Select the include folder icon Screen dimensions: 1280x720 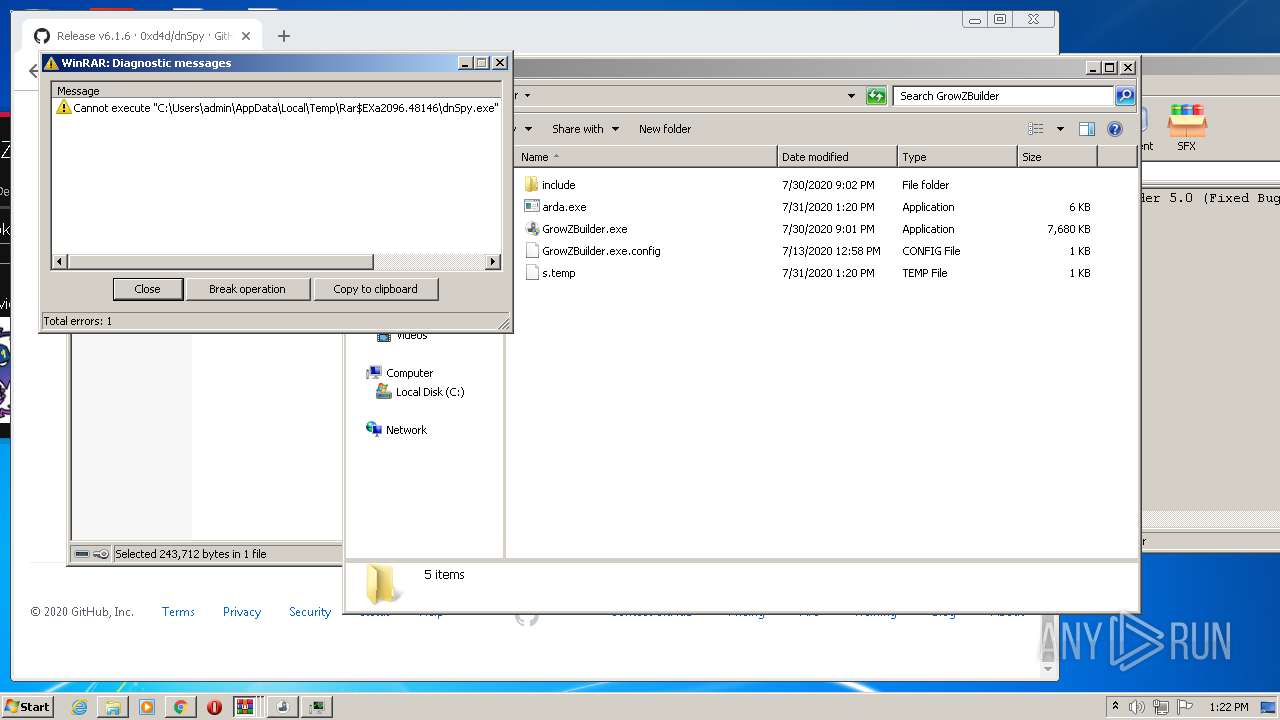531,185
